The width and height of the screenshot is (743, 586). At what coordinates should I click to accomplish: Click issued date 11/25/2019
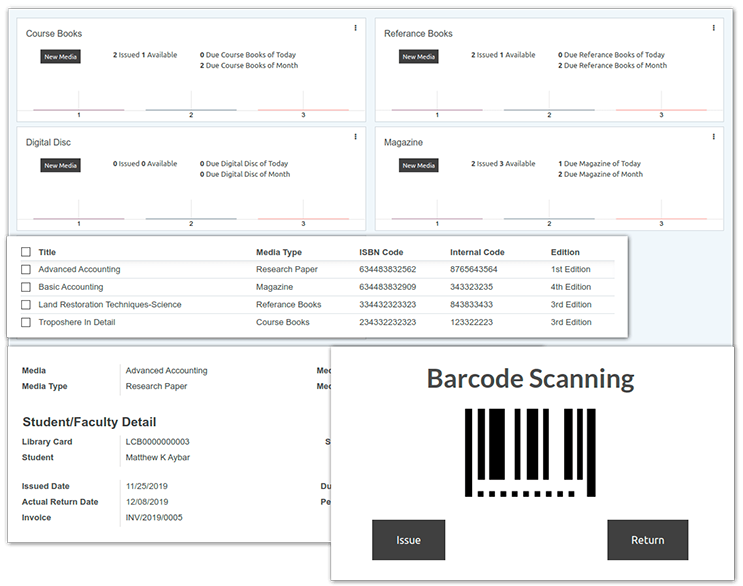point(146,486)
